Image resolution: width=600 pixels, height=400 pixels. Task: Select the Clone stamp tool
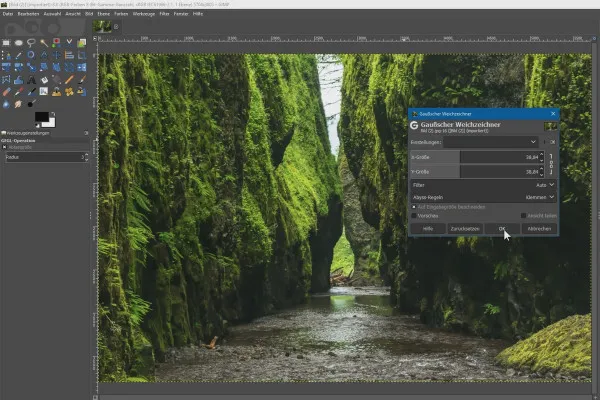tap(56, 92)
